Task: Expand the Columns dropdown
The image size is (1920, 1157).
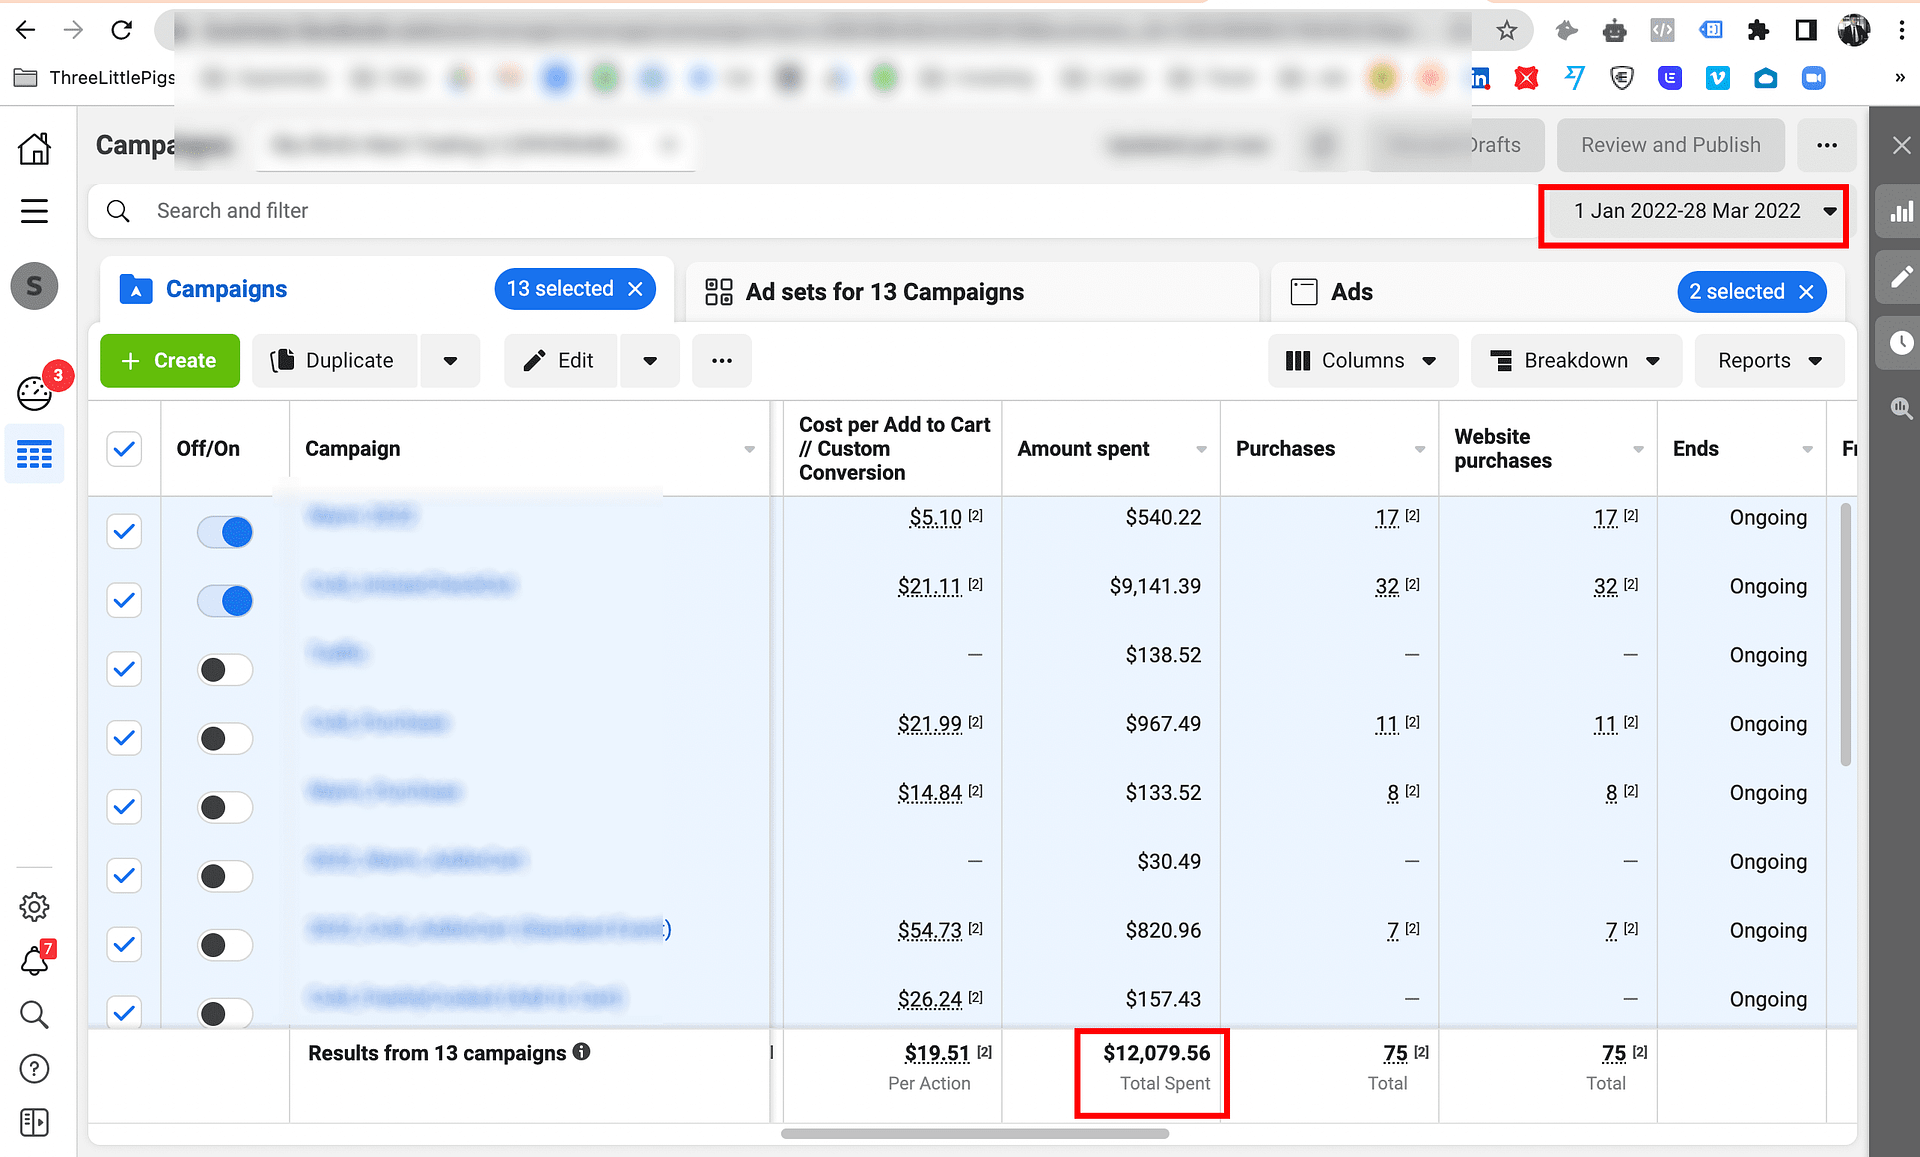Action: [1362, 361]
